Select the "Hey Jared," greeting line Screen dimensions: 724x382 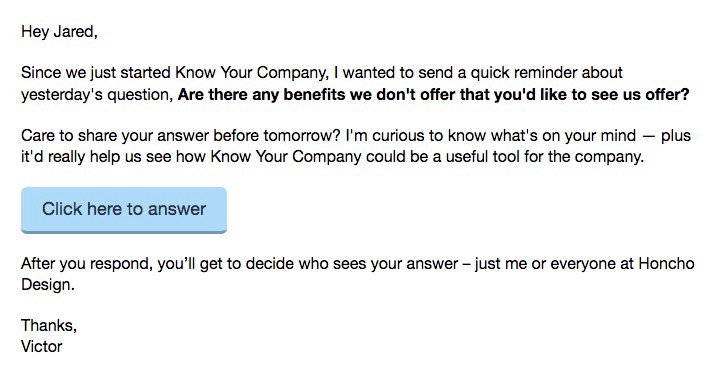(x=59, y=32)
